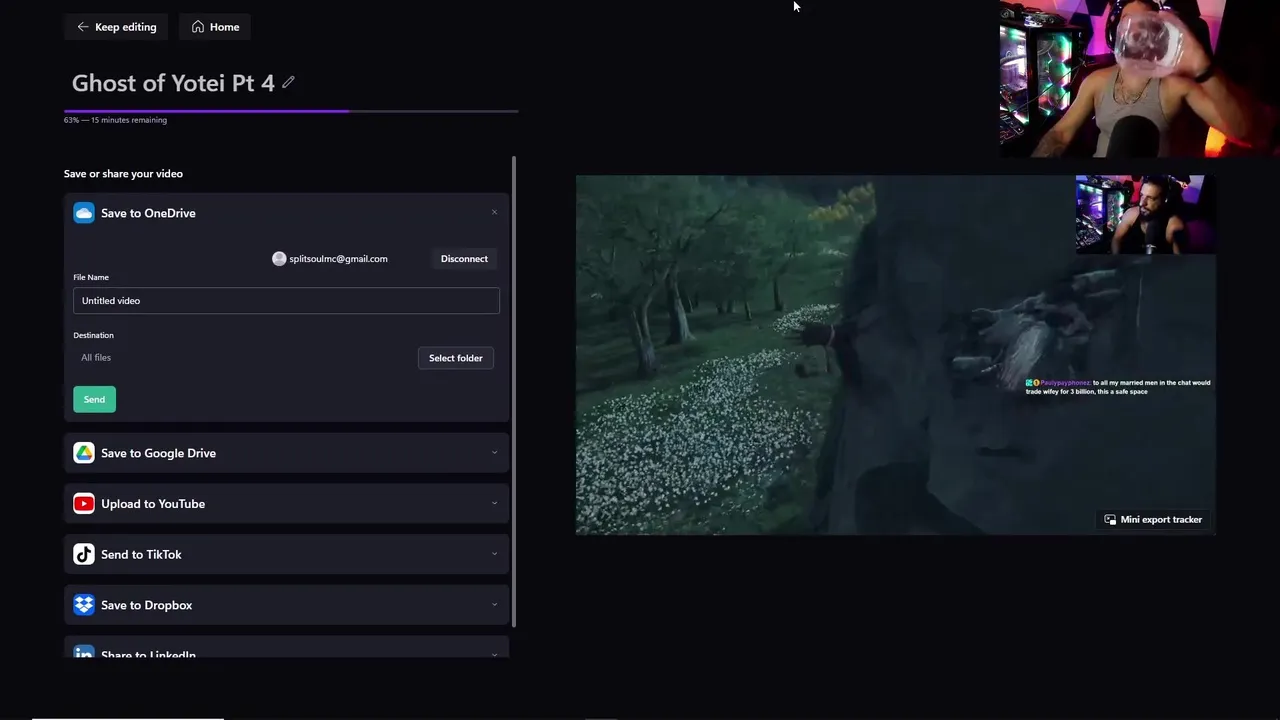Click the Google Drive icon
The height and width of the screenshot is (720, 1280).
pos(84,453)
